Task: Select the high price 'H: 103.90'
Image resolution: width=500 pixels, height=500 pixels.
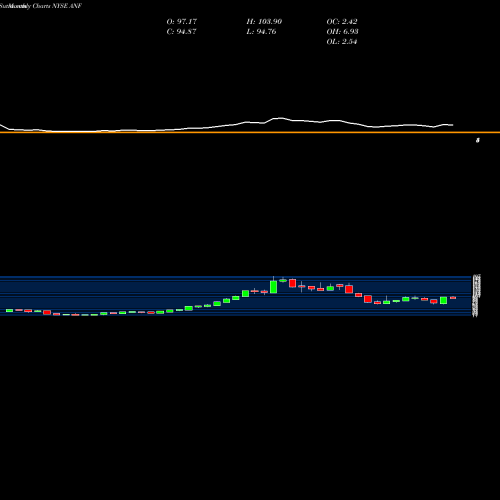Action: pyautogui.click(x=264, y=21)
